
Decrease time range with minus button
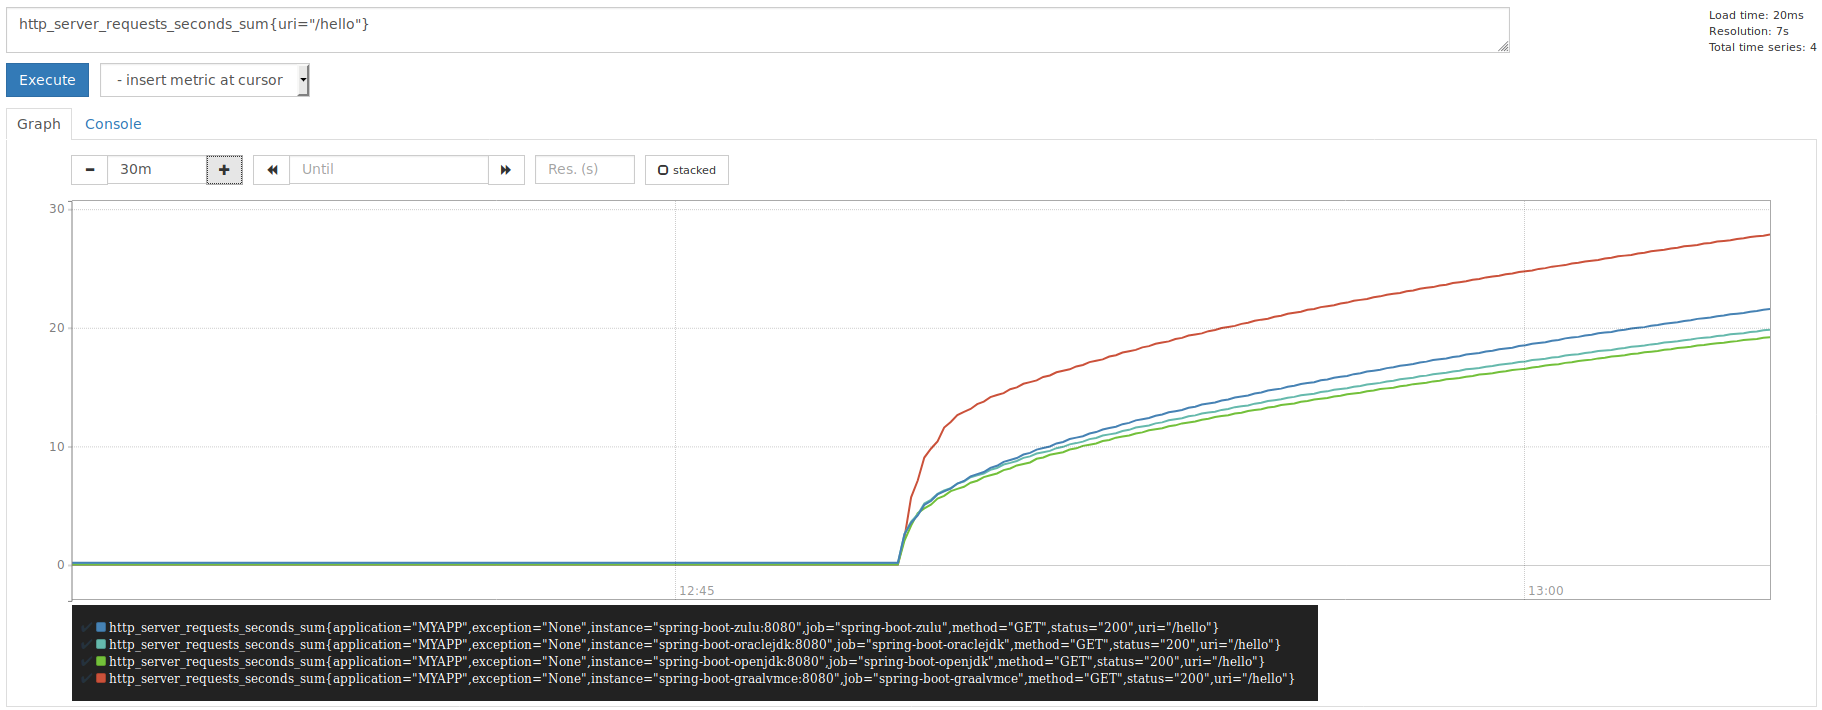[x=89, y=170]
